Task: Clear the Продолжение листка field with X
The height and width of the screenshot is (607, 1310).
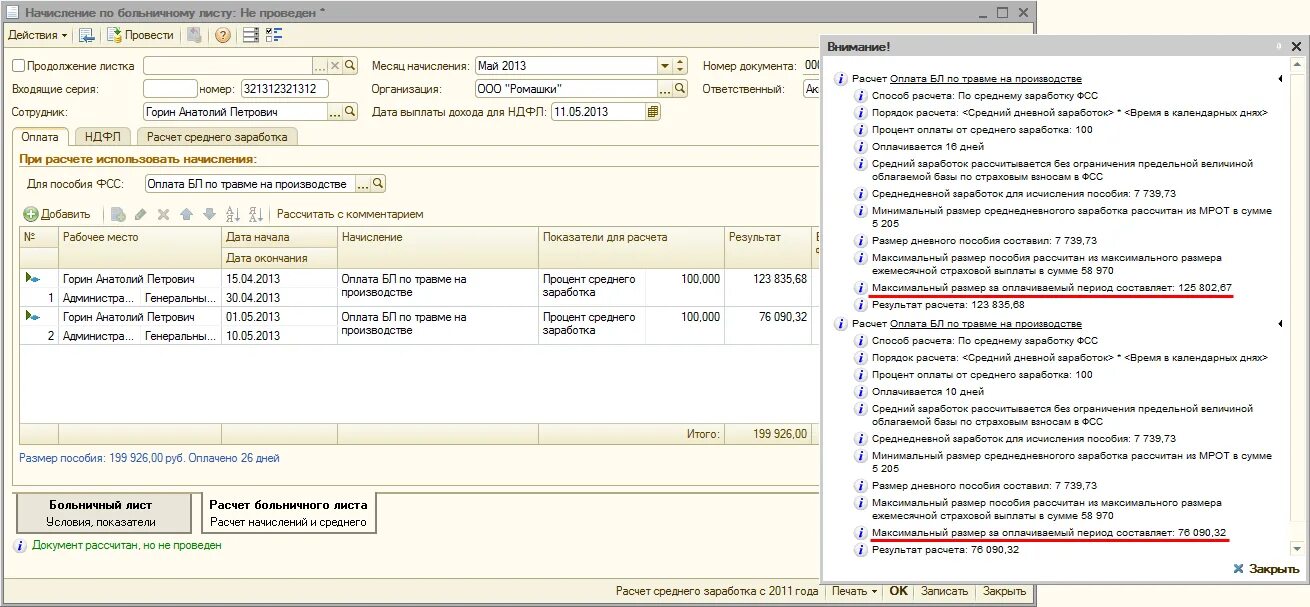Action: point(335,66)
